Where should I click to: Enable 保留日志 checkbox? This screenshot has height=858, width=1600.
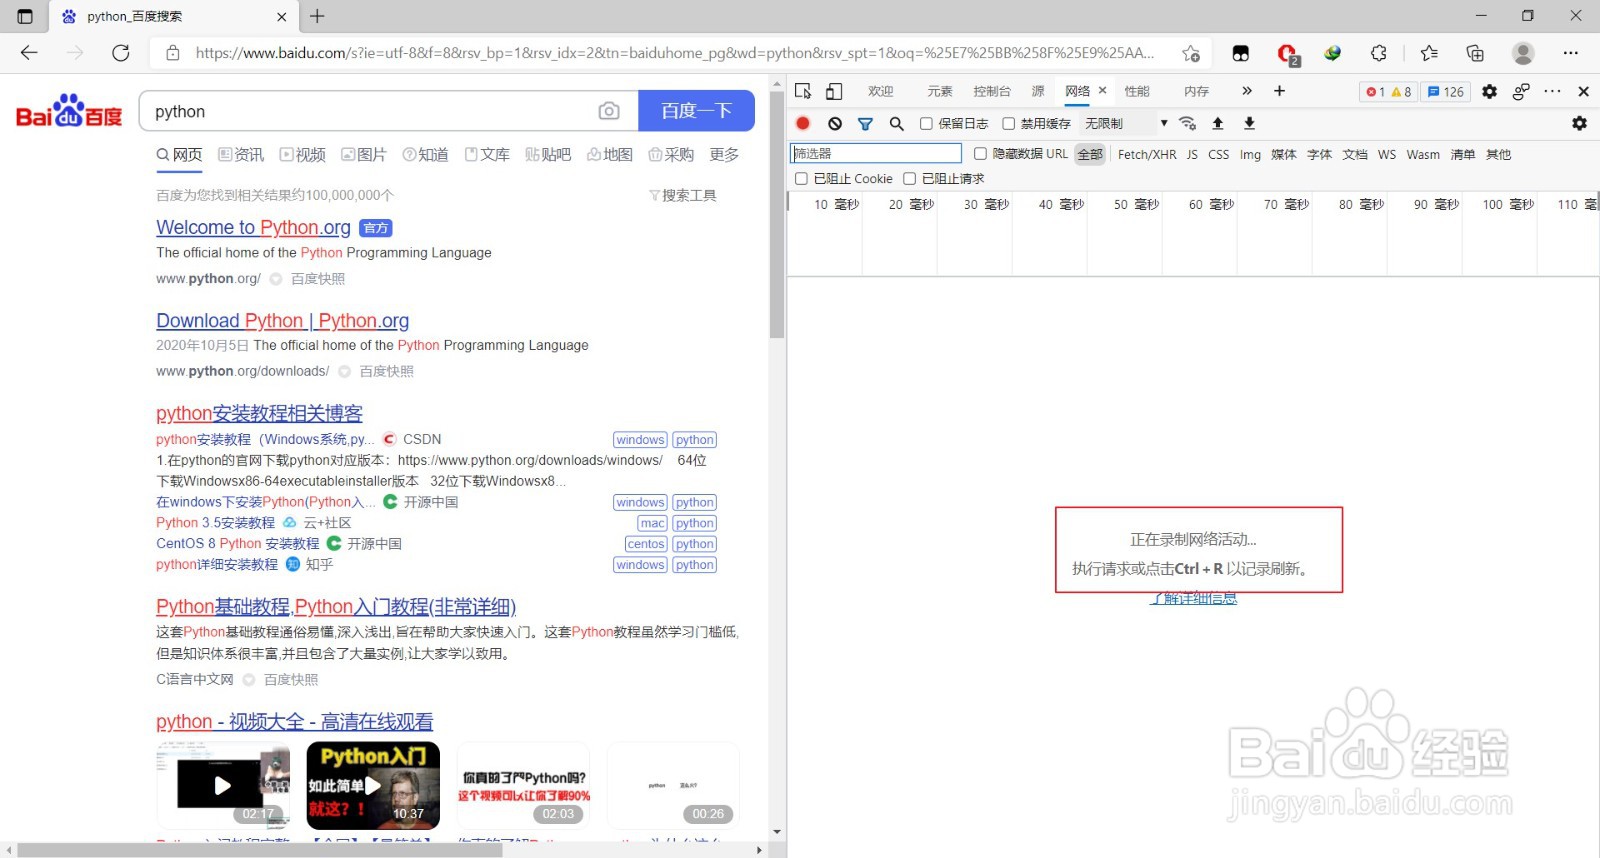tap(926, 124)
